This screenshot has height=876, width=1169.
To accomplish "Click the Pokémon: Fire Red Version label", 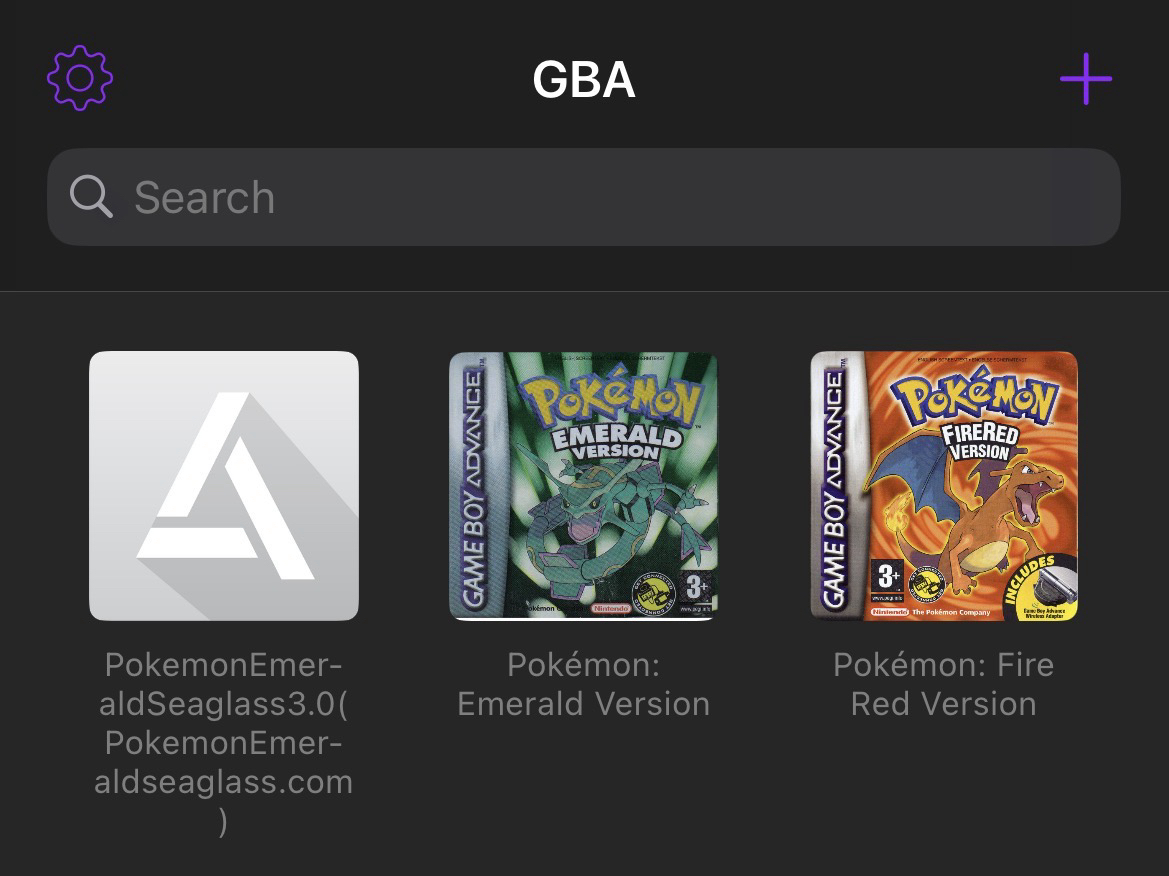I will coord(943,684).
